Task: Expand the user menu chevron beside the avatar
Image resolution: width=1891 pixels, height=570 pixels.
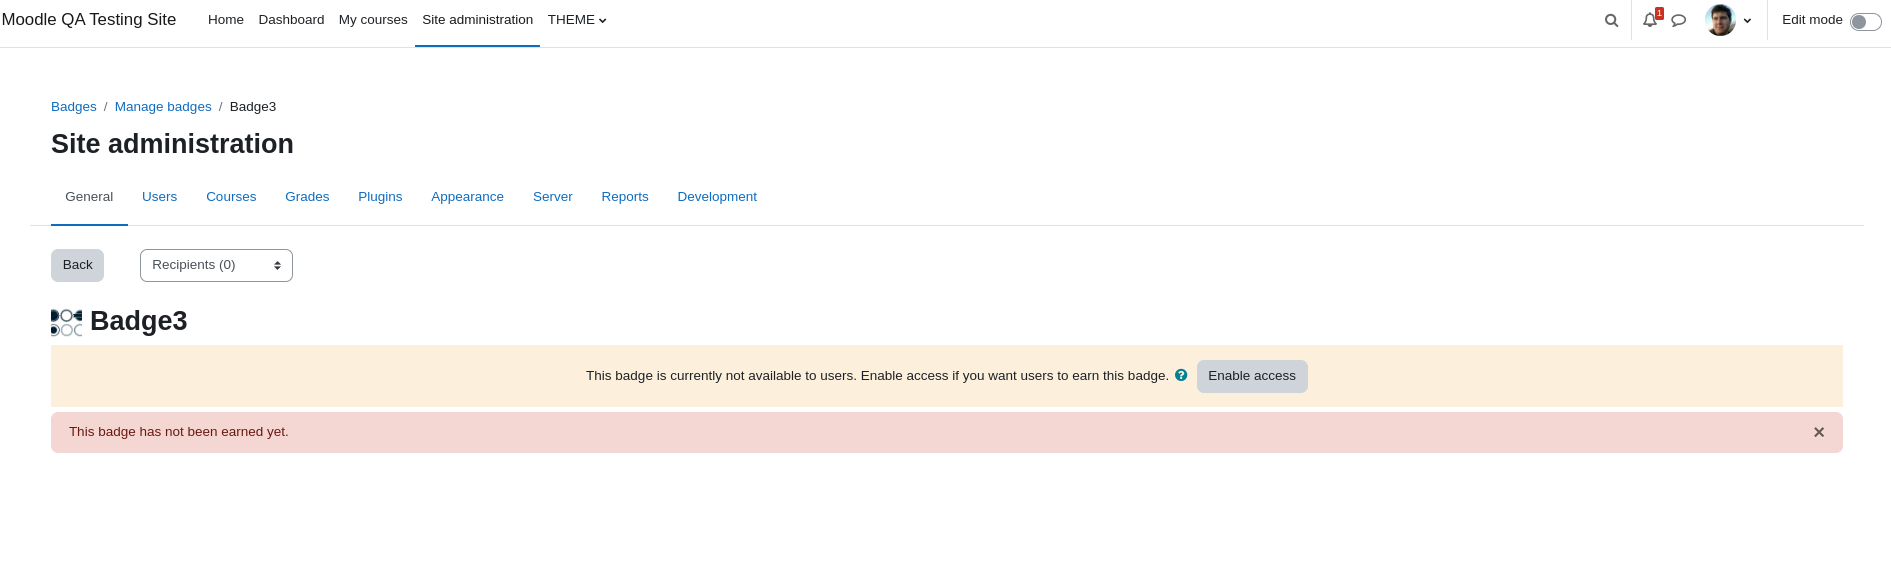Action: tap(1748, 20)
